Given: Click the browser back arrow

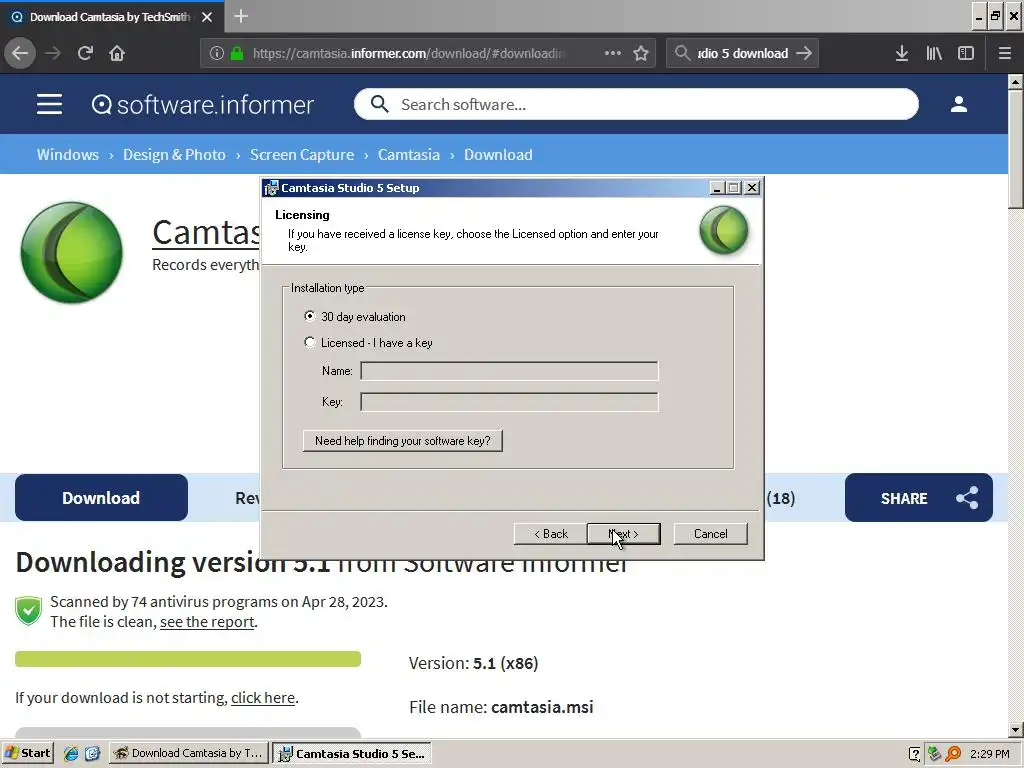Looking at the screenshot, I should pos(20,54).
